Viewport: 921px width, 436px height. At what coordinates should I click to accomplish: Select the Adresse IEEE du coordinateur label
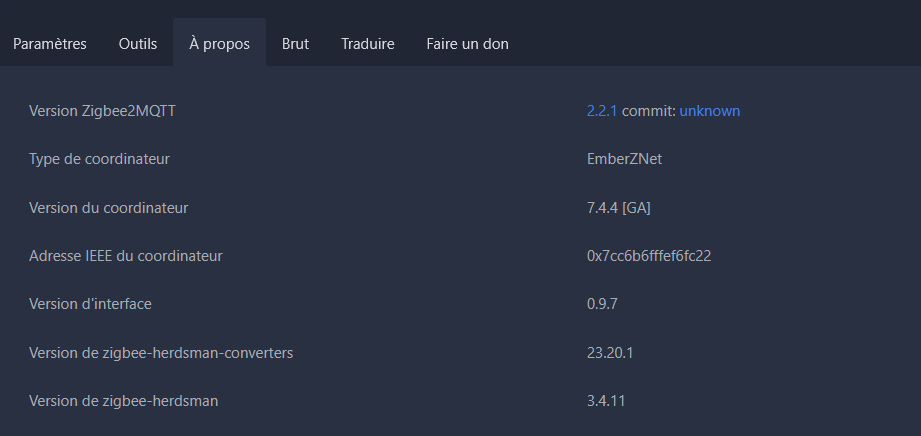pos(126,256)
